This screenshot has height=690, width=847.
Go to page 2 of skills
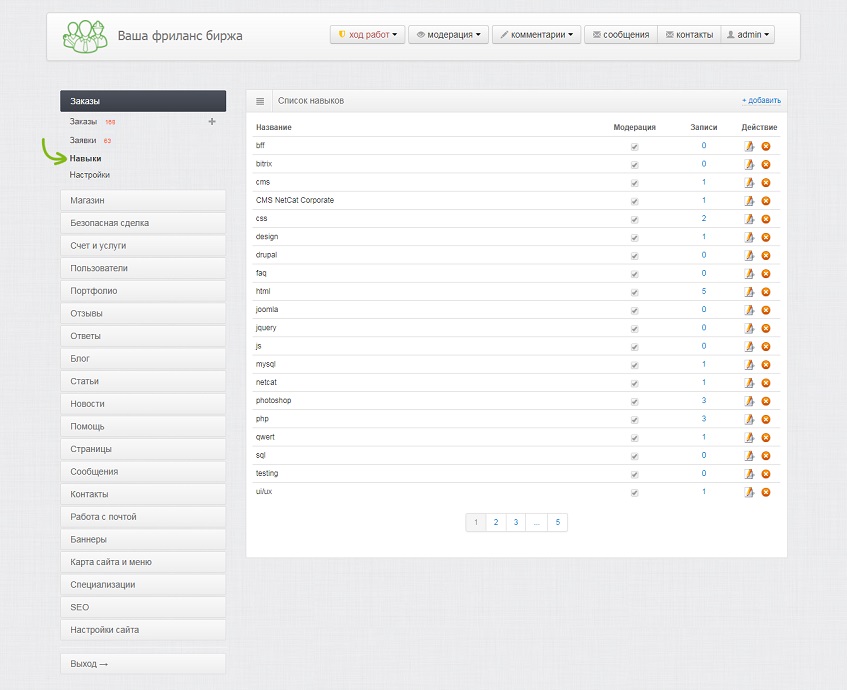tap(496, 522)
